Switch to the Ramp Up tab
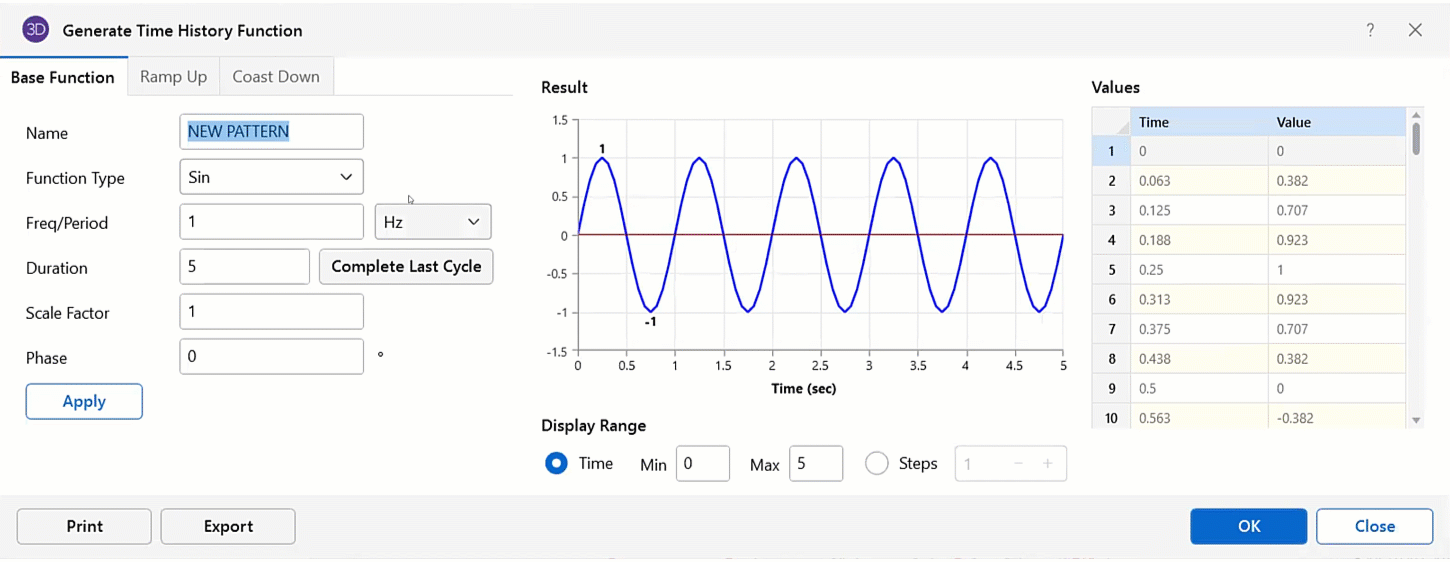1450x562 pixels. coord(173,77)
